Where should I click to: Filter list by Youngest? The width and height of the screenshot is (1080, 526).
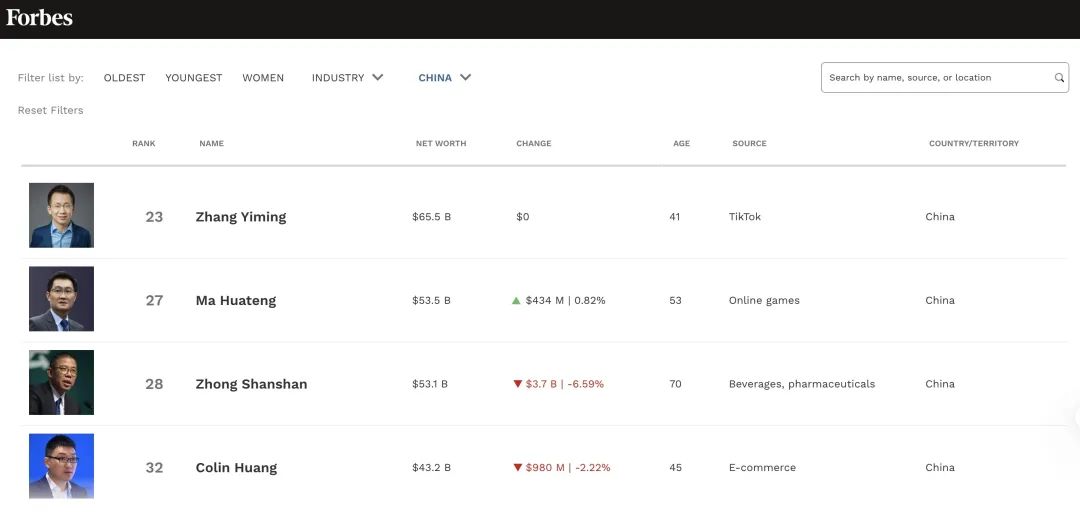(x=194, y=78)
